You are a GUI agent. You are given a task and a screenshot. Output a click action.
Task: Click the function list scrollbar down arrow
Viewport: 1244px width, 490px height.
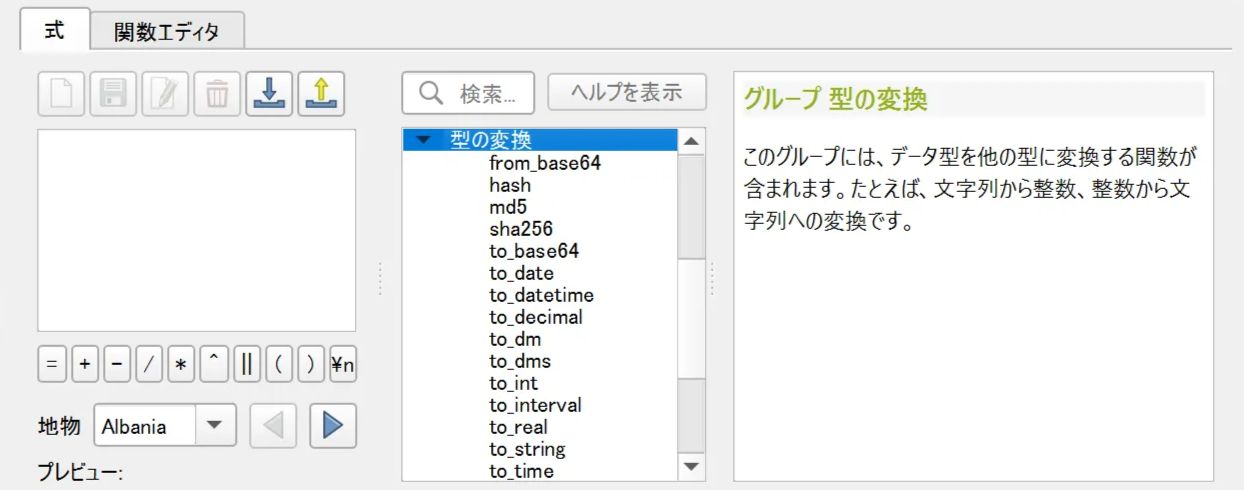pos(691,467)
